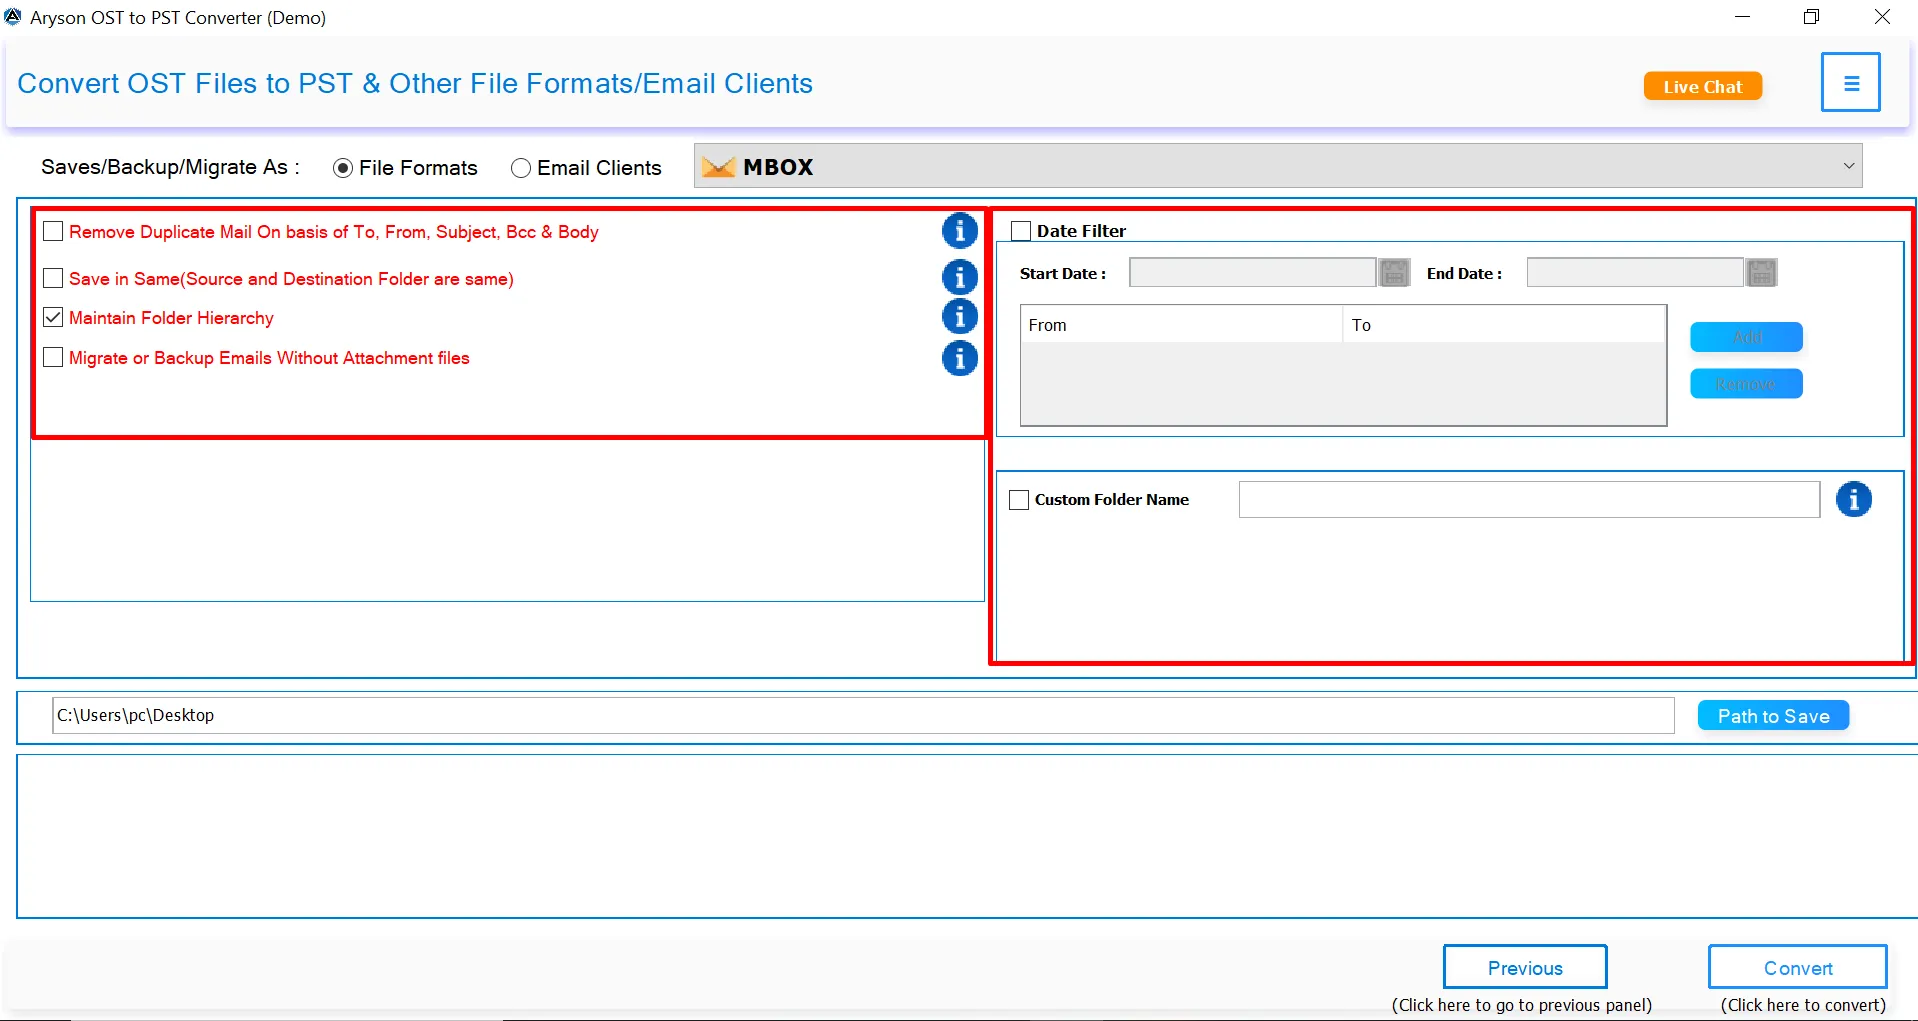Click the To column header

click(x=1503, y=325)
